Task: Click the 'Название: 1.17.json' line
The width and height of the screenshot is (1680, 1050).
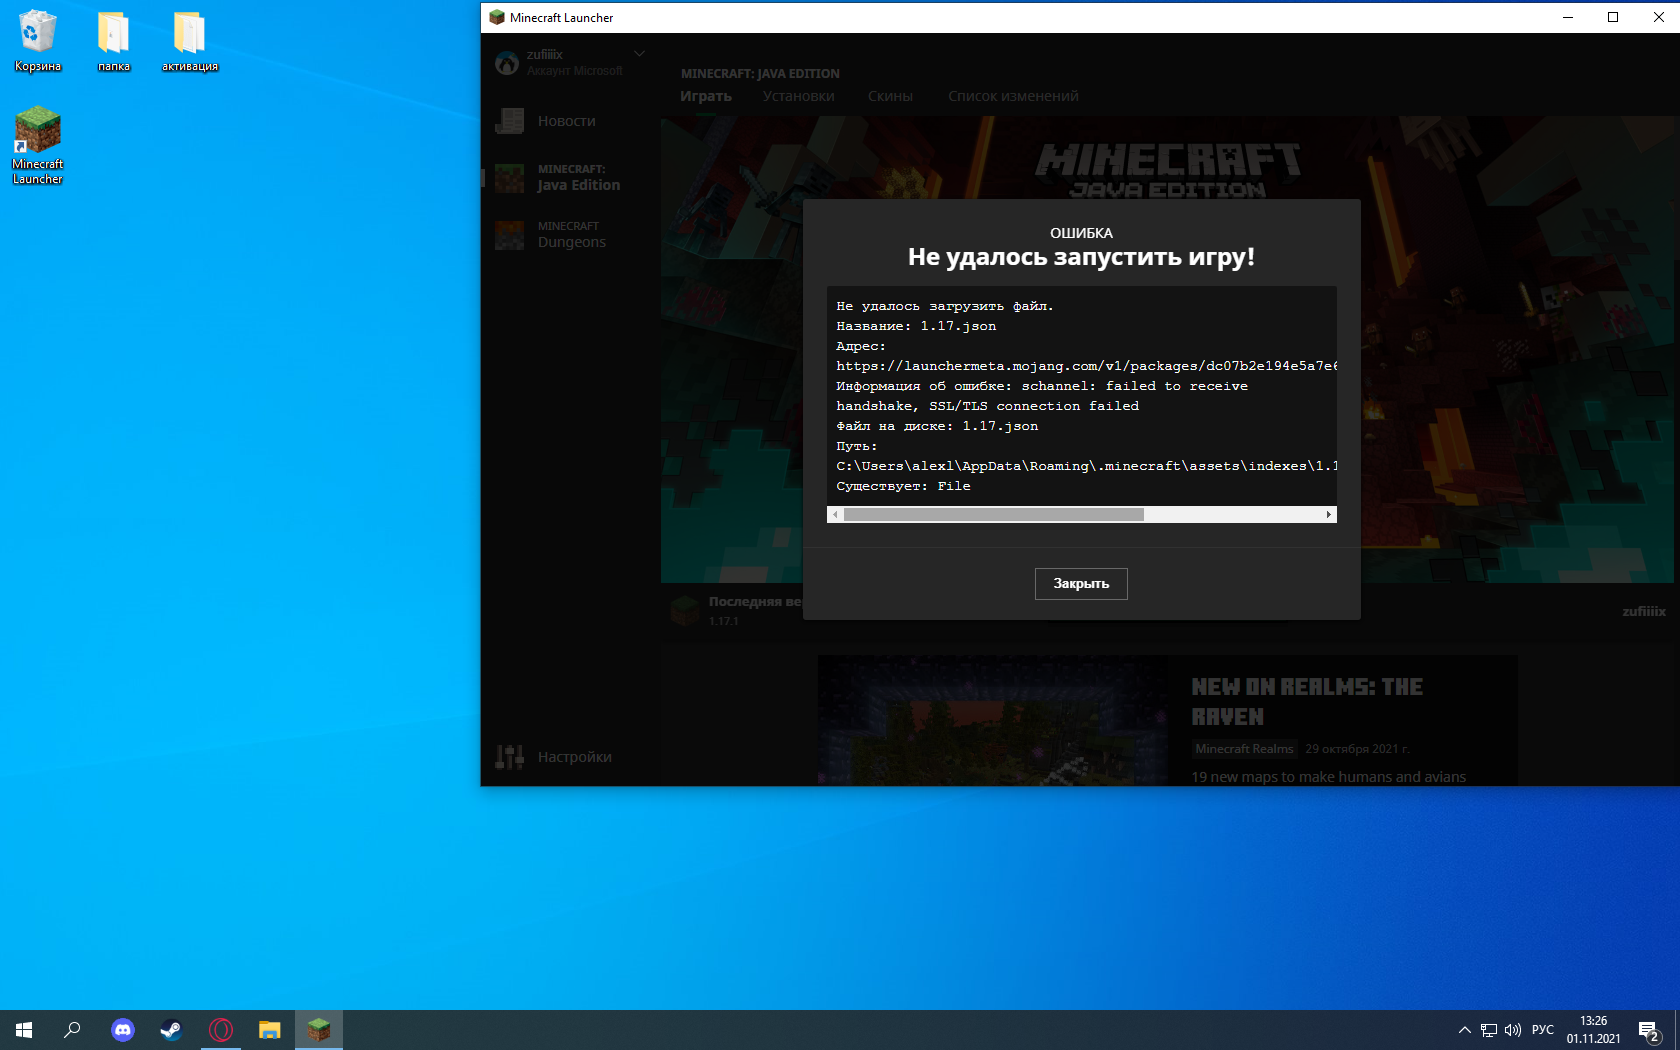Action: (x=916, y=326)
